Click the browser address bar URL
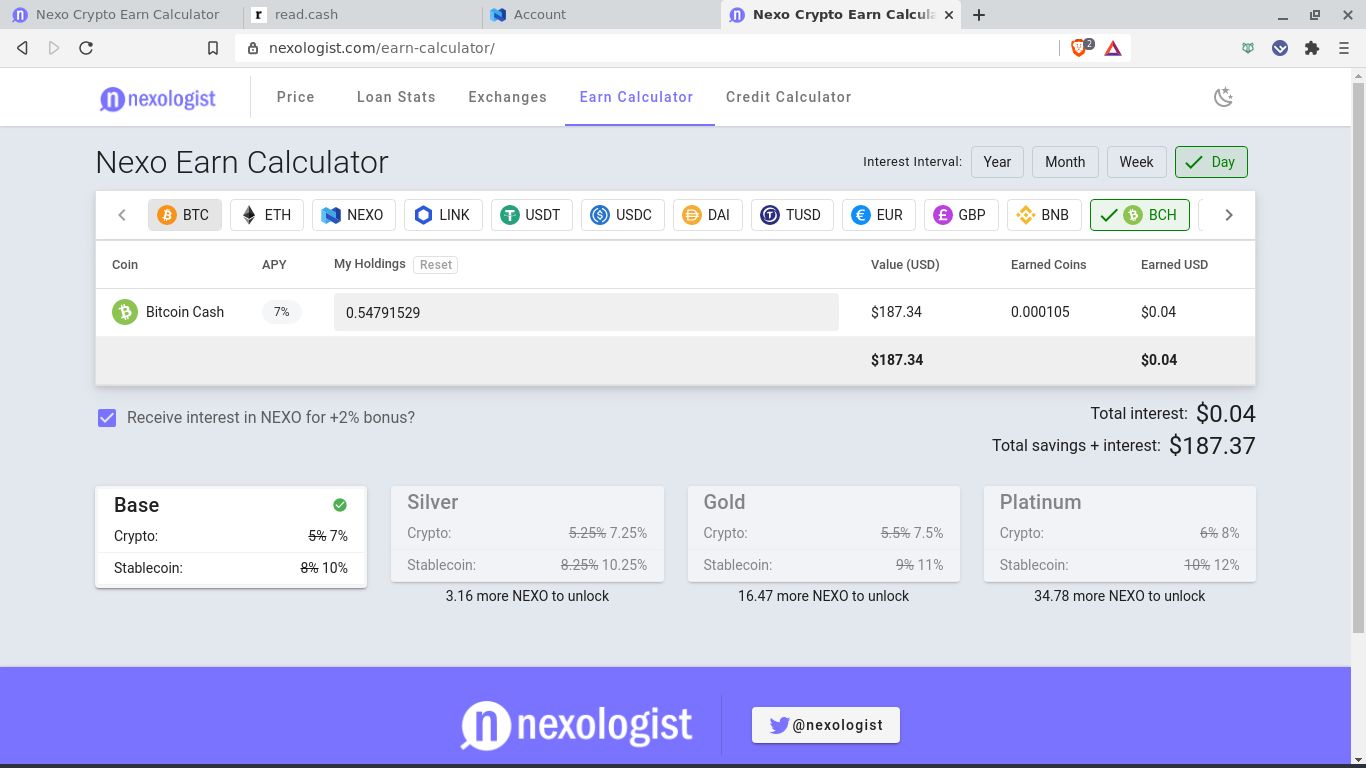The height and width of the screenshot is (768, 1366). pyautogui.click(x=382, y=48)
